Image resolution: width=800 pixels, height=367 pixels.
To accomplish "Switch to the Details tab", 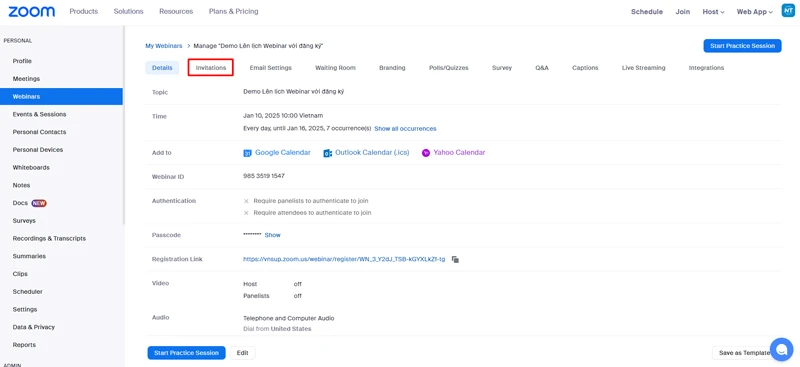I will pyautogui.click(x=162, y=68).
